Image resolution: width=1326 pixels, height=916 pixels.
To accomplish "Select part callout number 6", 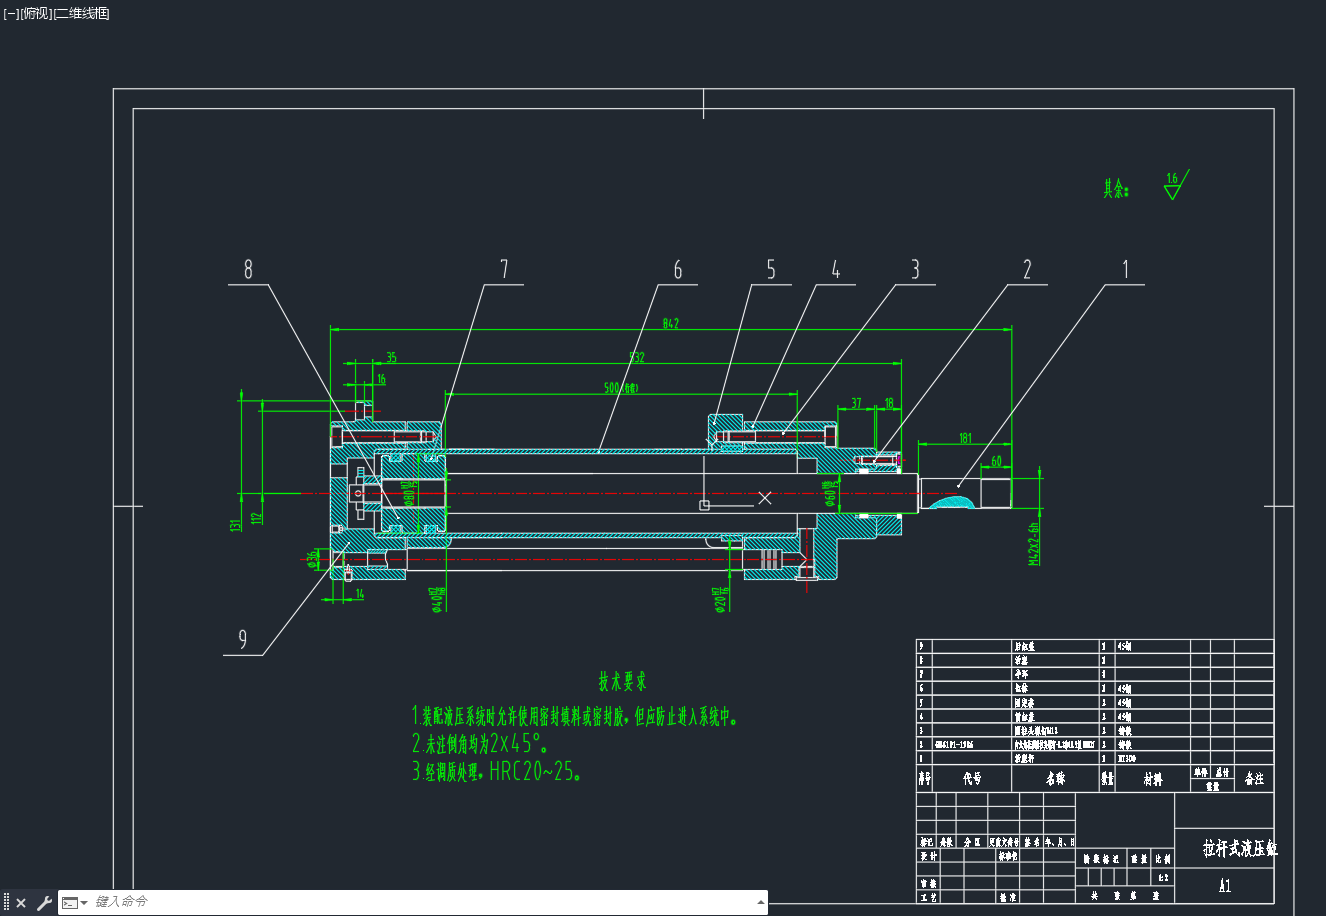I will pyautogui.click(x=678, y=270).
